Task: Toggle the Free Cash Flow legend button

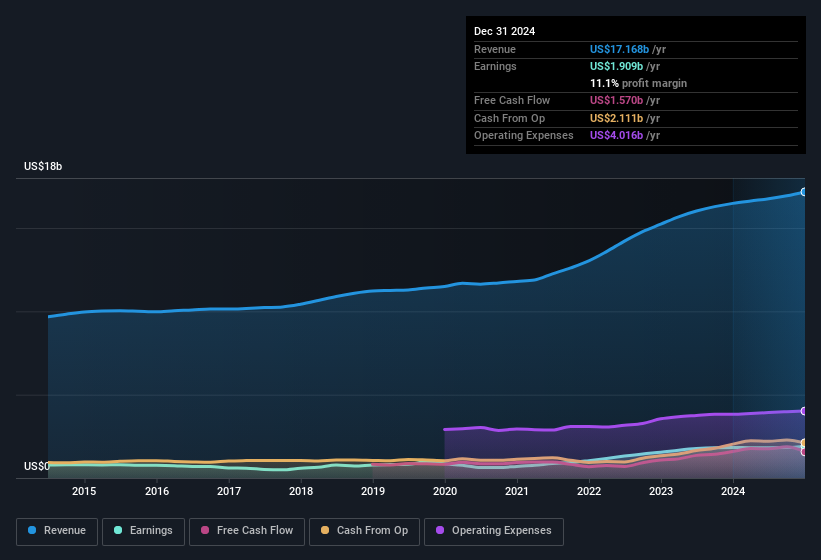Action: 247,531
